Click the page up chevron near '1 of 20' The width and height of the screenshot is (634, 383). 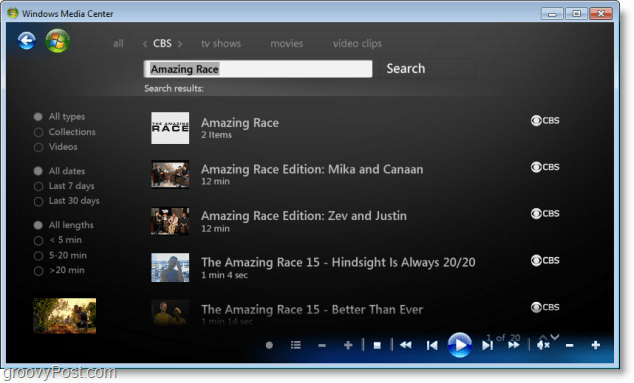click(x=543, y=336)
